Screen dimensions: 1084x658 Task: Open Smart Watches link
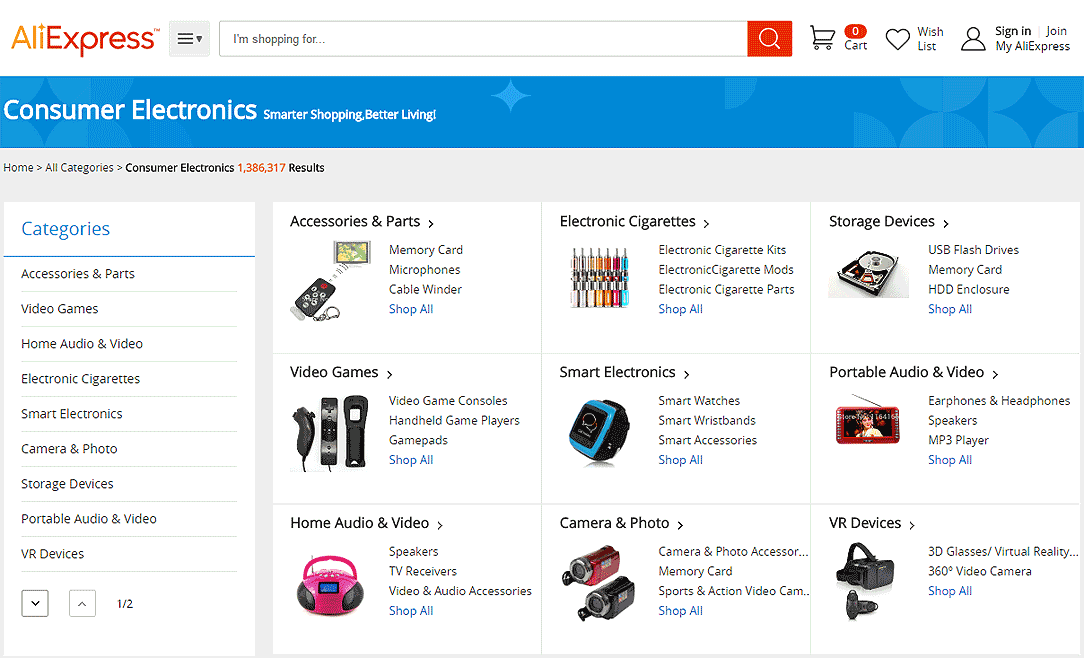(x=699, y=401)
